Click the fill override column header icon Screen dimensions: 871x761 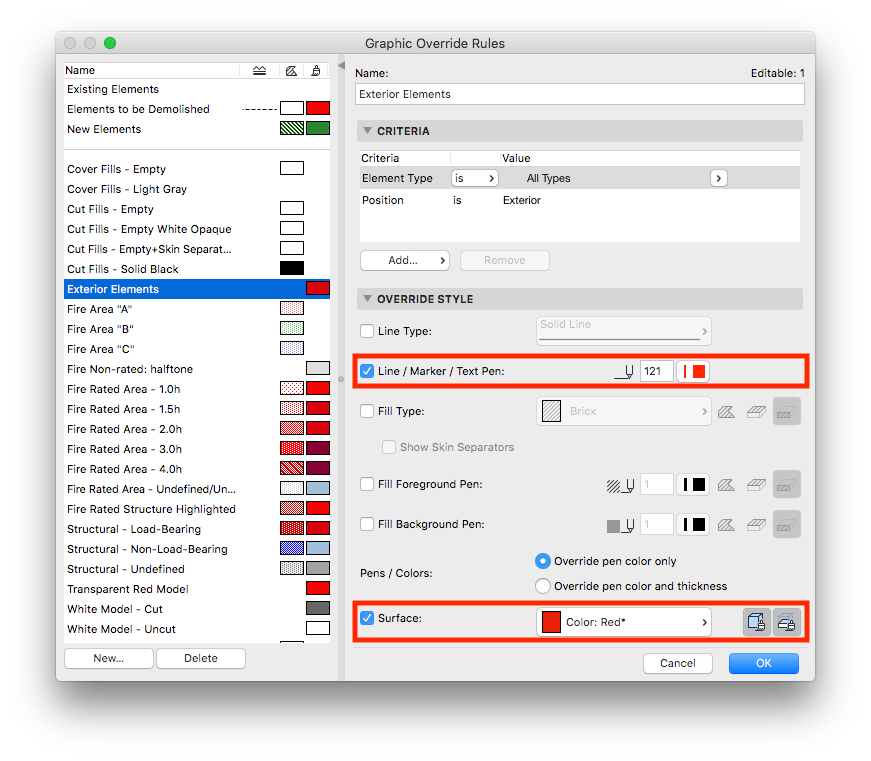tap(291, 71)
